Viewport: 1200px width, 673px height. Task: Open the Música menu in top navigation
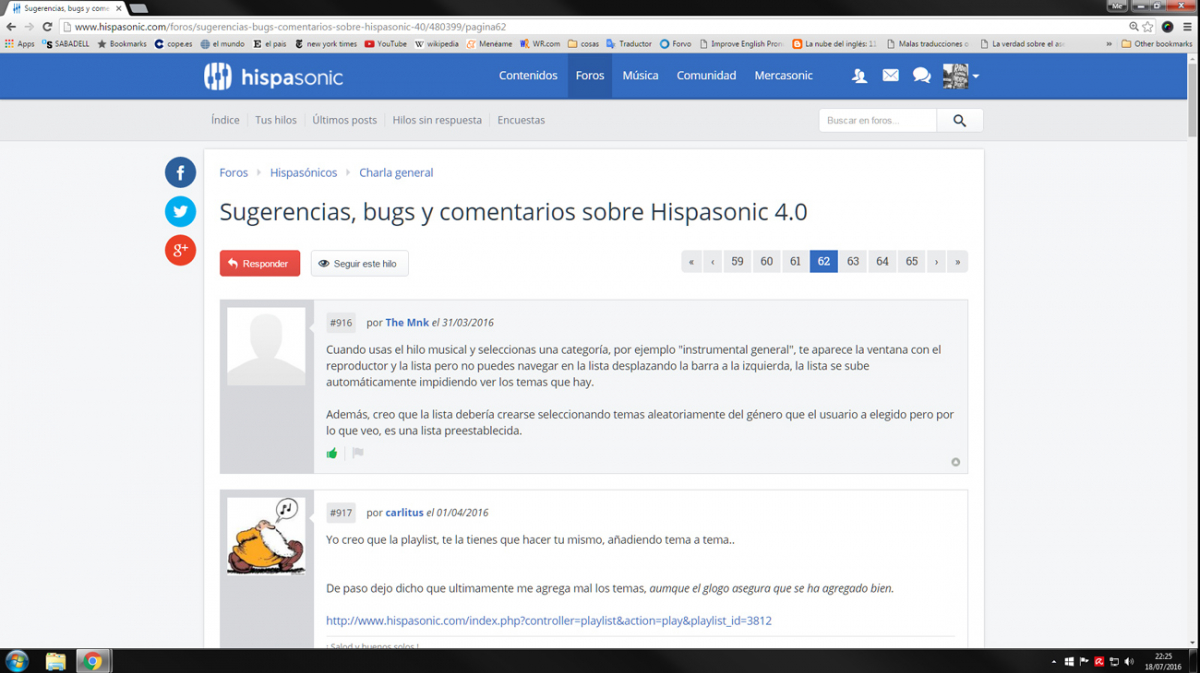(x=640, y=76)
